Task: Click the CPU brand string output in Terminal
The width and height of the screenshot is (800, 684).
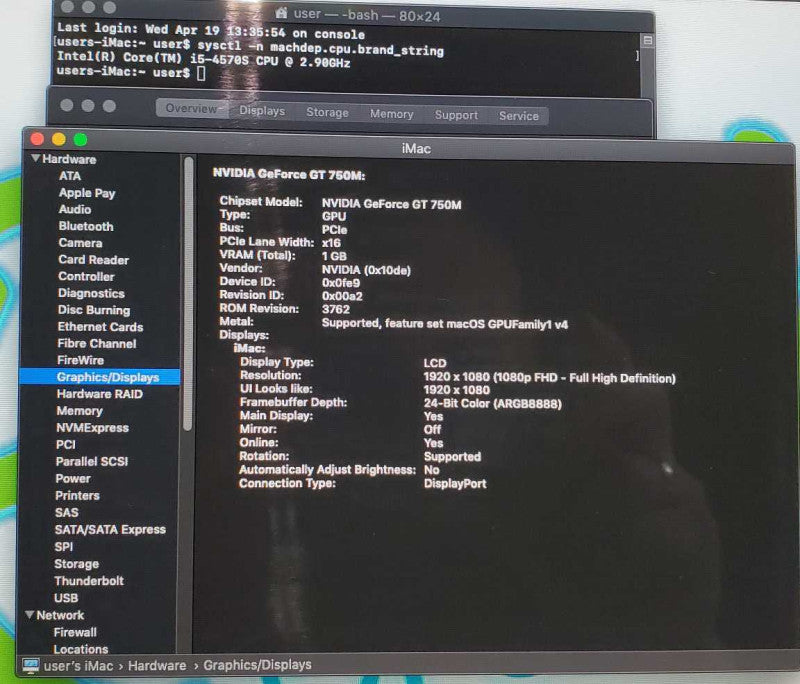Action: coord(204,59)
